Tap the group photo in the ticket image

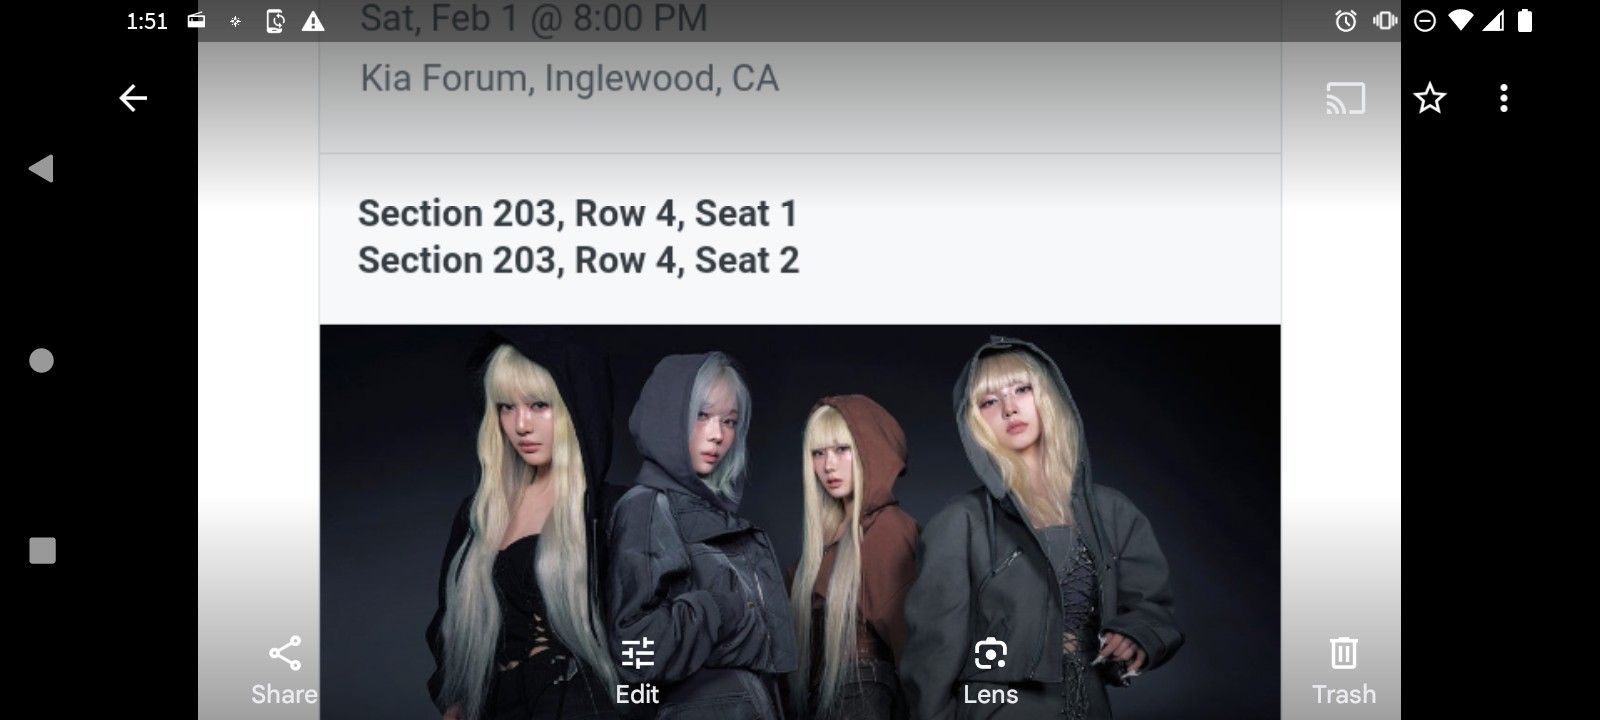tap(800, 522)
